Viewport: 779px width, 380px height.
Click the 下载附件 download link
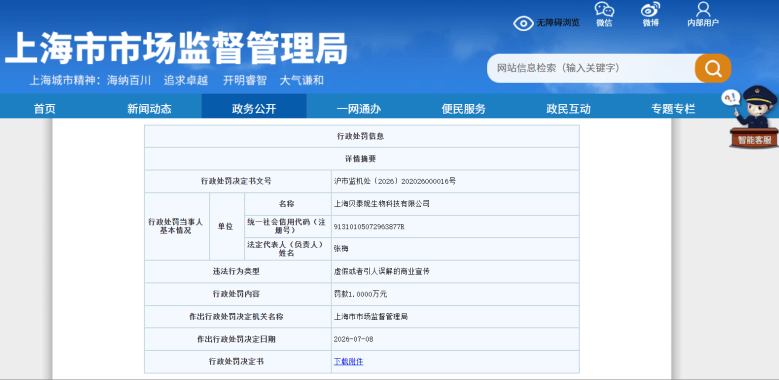tap(348, 362)
